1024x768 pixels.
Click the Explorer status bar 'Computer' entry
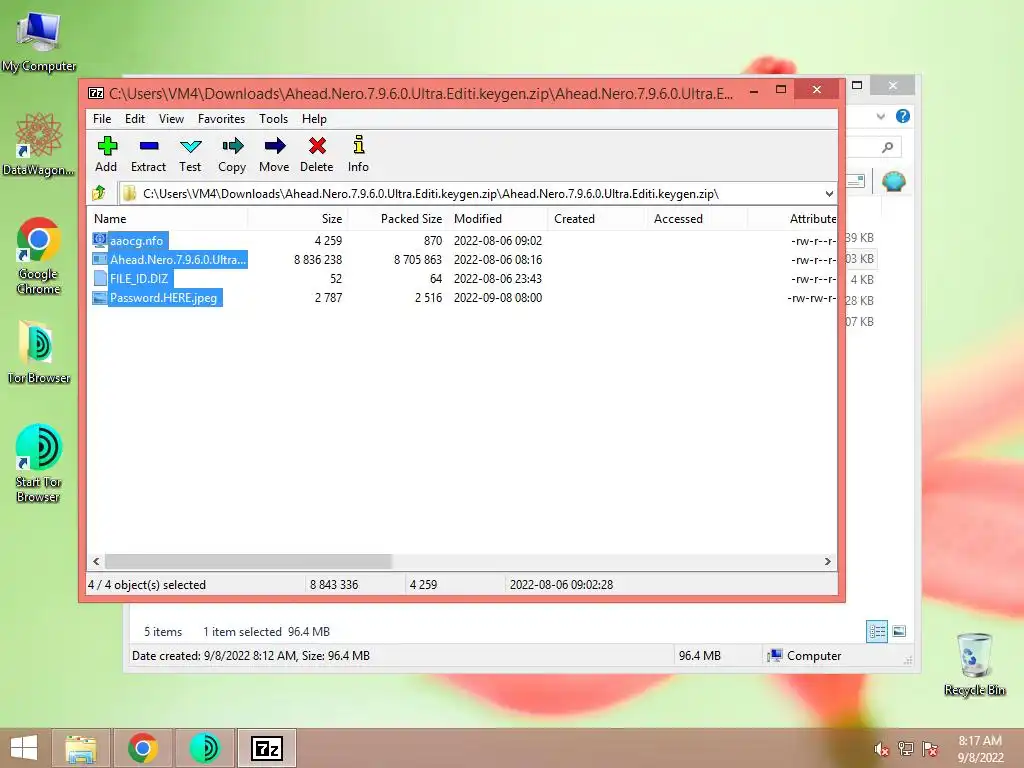click(805, 656)
